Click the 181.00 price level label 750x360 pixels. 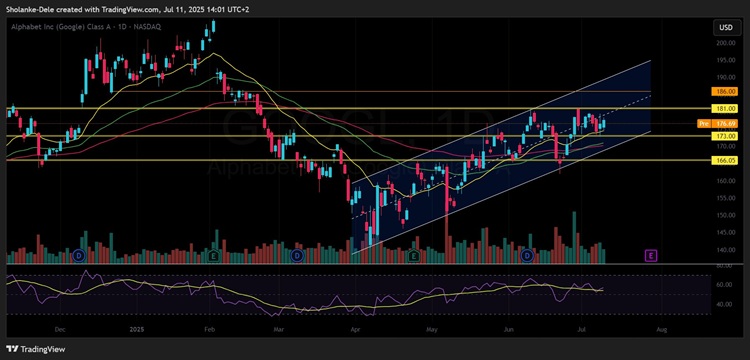click(x=724, y=109)
